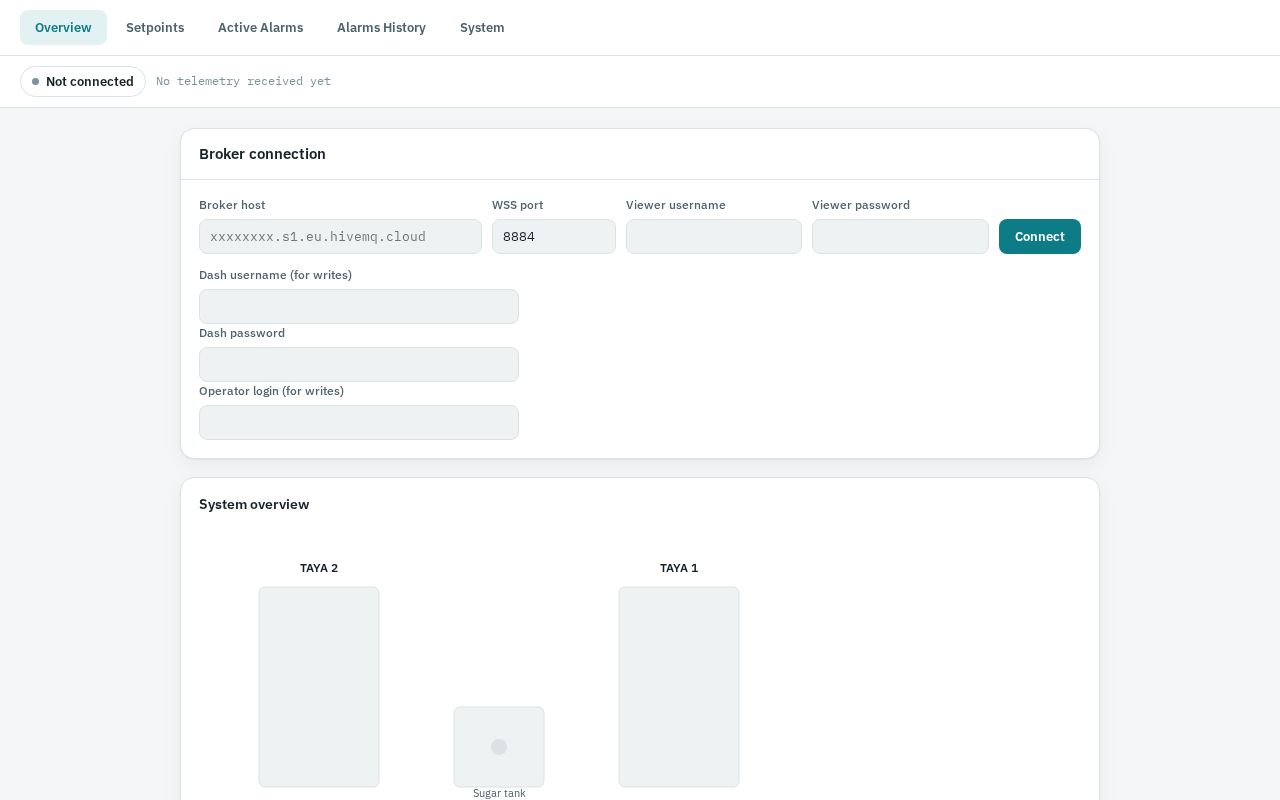Click the Dash username (for writes) field
Screen dimensions: 1280x800
pos(359,307)
